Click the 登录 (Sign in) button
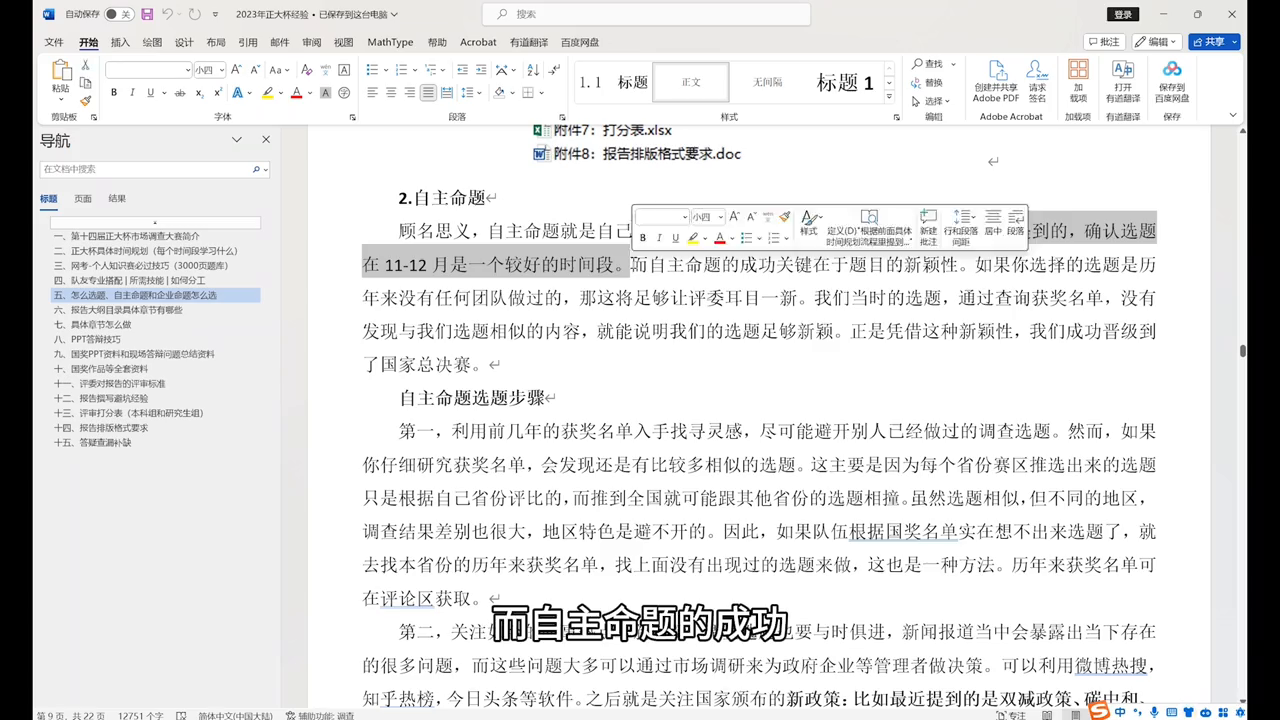The height and width of the screenshot is (720, 1280). (1123, 14)
